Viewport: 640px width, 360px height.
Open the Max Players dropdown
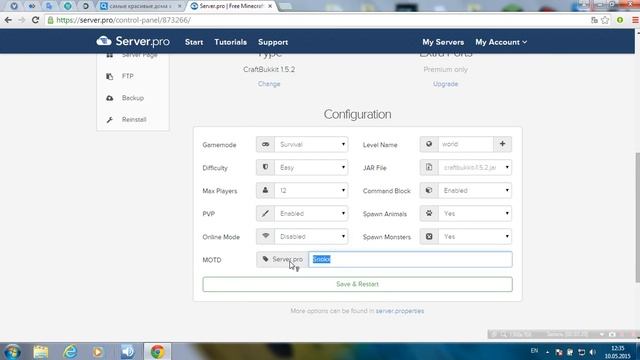[311, 191]
